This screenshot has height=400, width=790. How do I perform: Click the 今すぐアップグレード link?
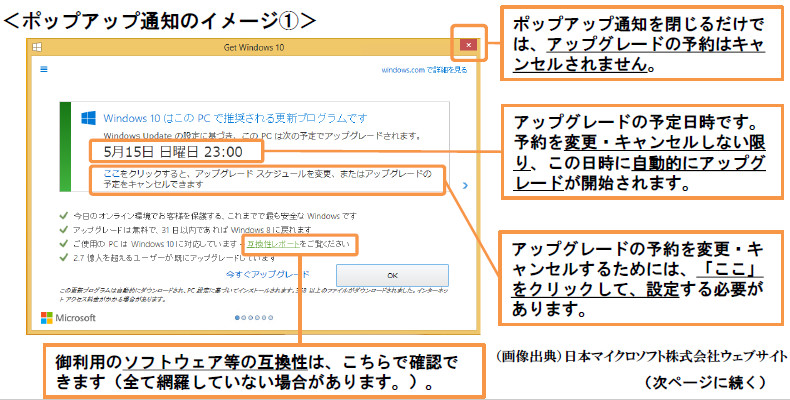click(268, 275)
